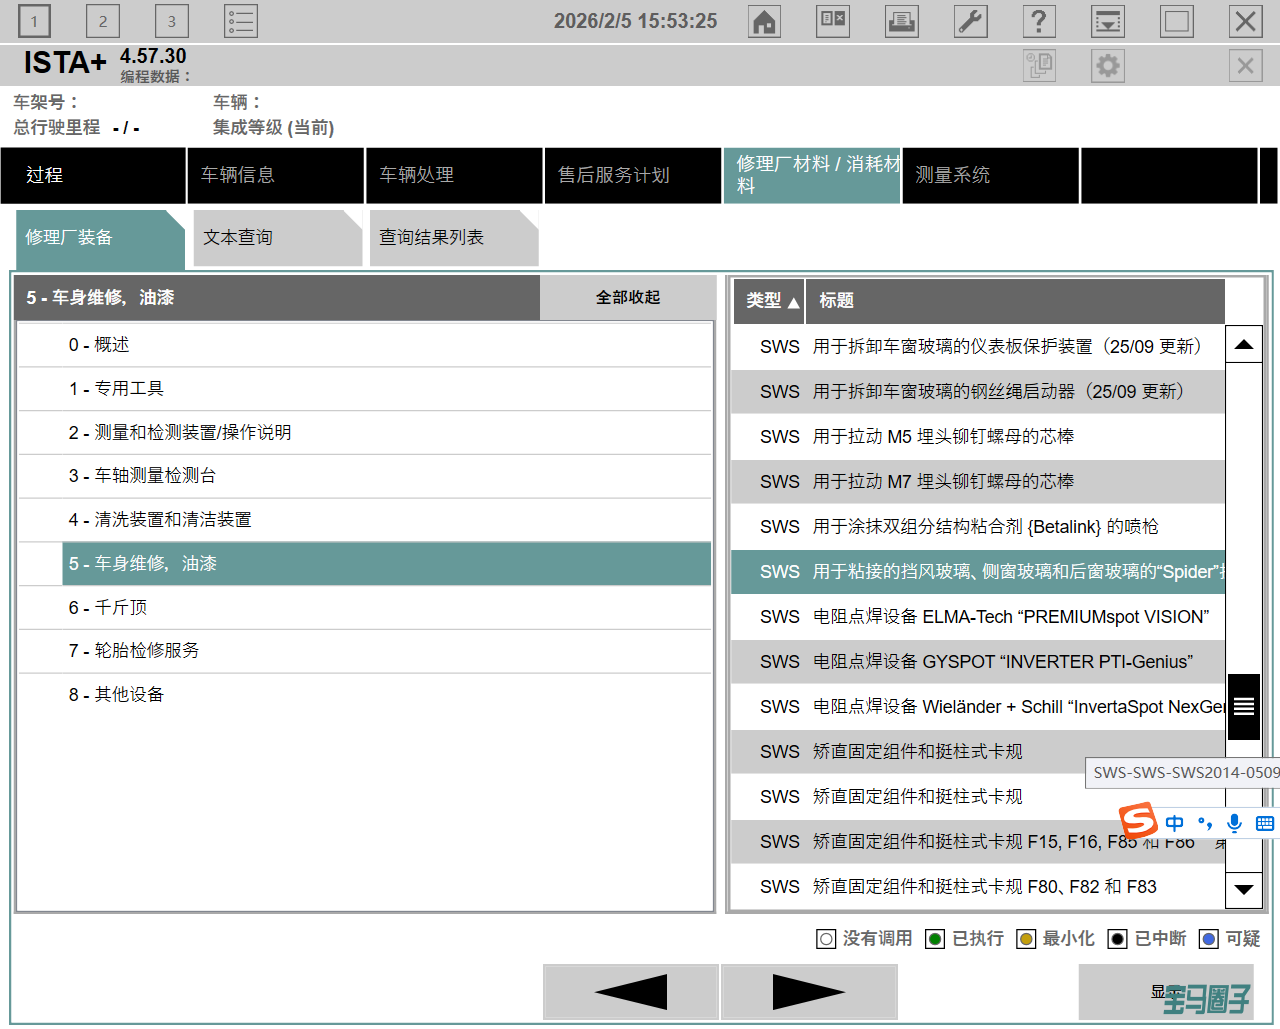Viewport: 1280px width, 1029px height.
Task: Click the question mark help icon
Action: click(1039, 21)
